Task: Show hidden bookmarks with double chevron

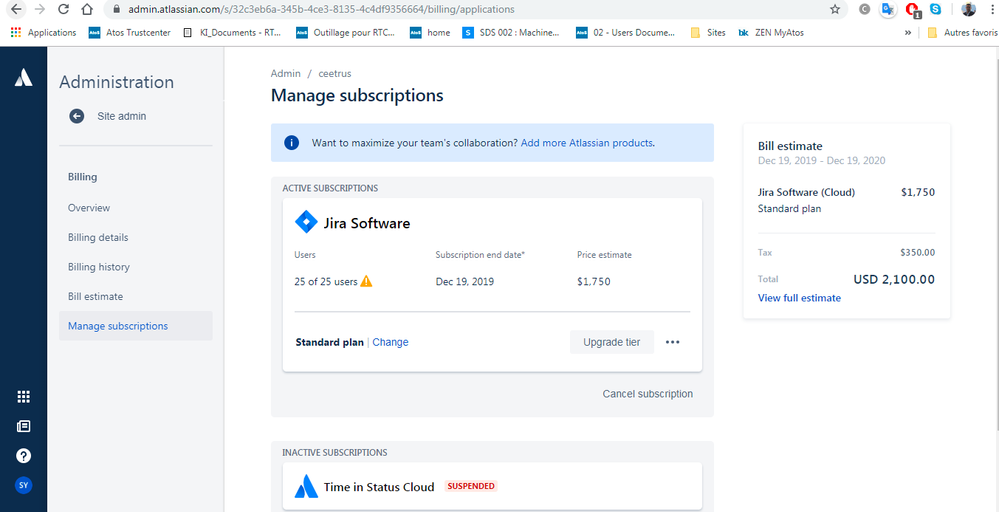Action: [x=907, y=32]
